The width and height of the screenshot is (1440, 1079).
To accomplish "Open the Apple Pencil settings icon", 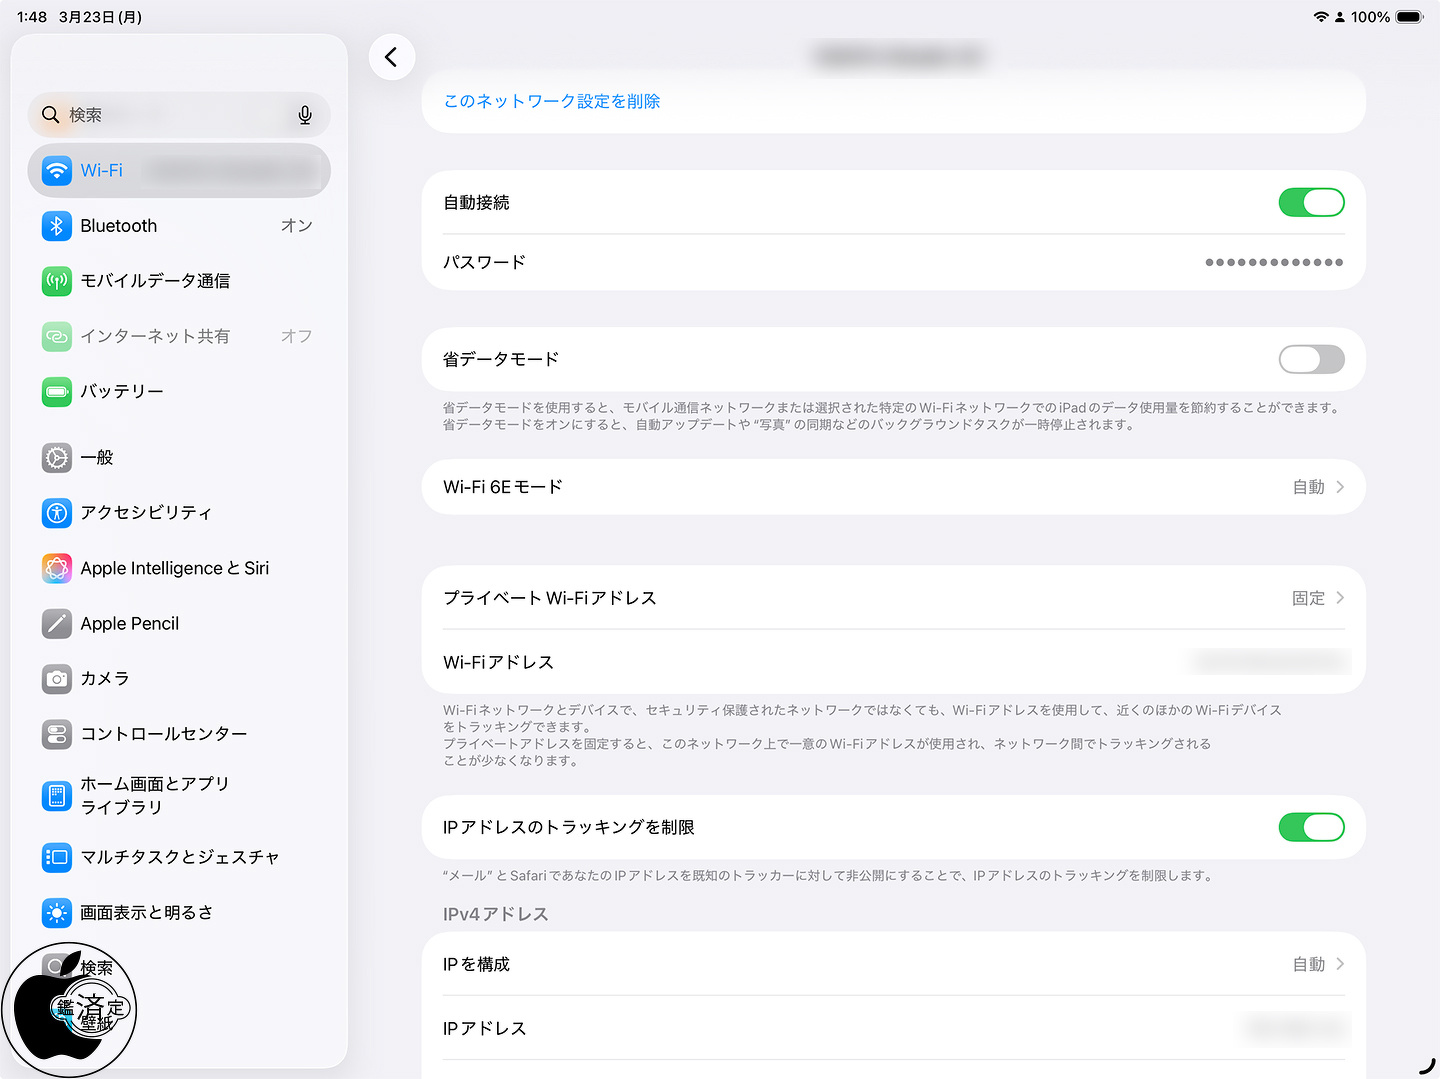I will click(x=57, y=624).
